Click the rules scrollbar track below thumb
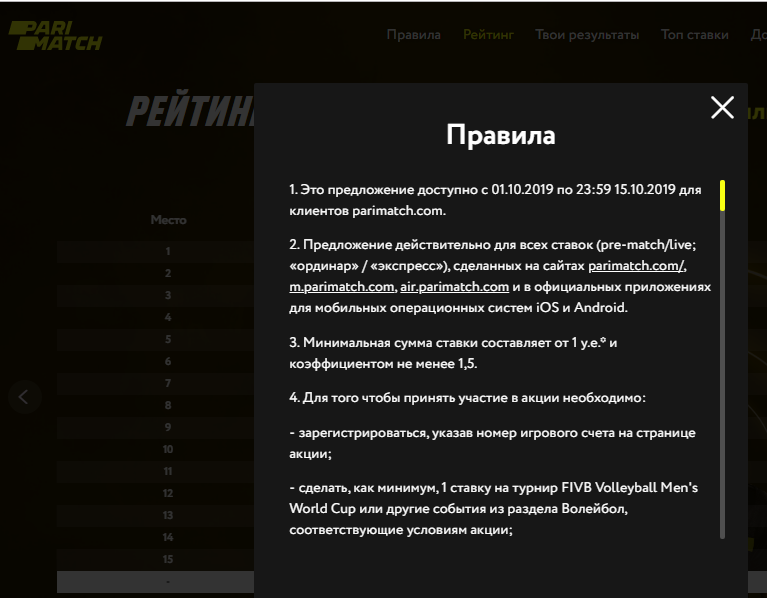This screenshot has height=598, width=767. [722, 375]
